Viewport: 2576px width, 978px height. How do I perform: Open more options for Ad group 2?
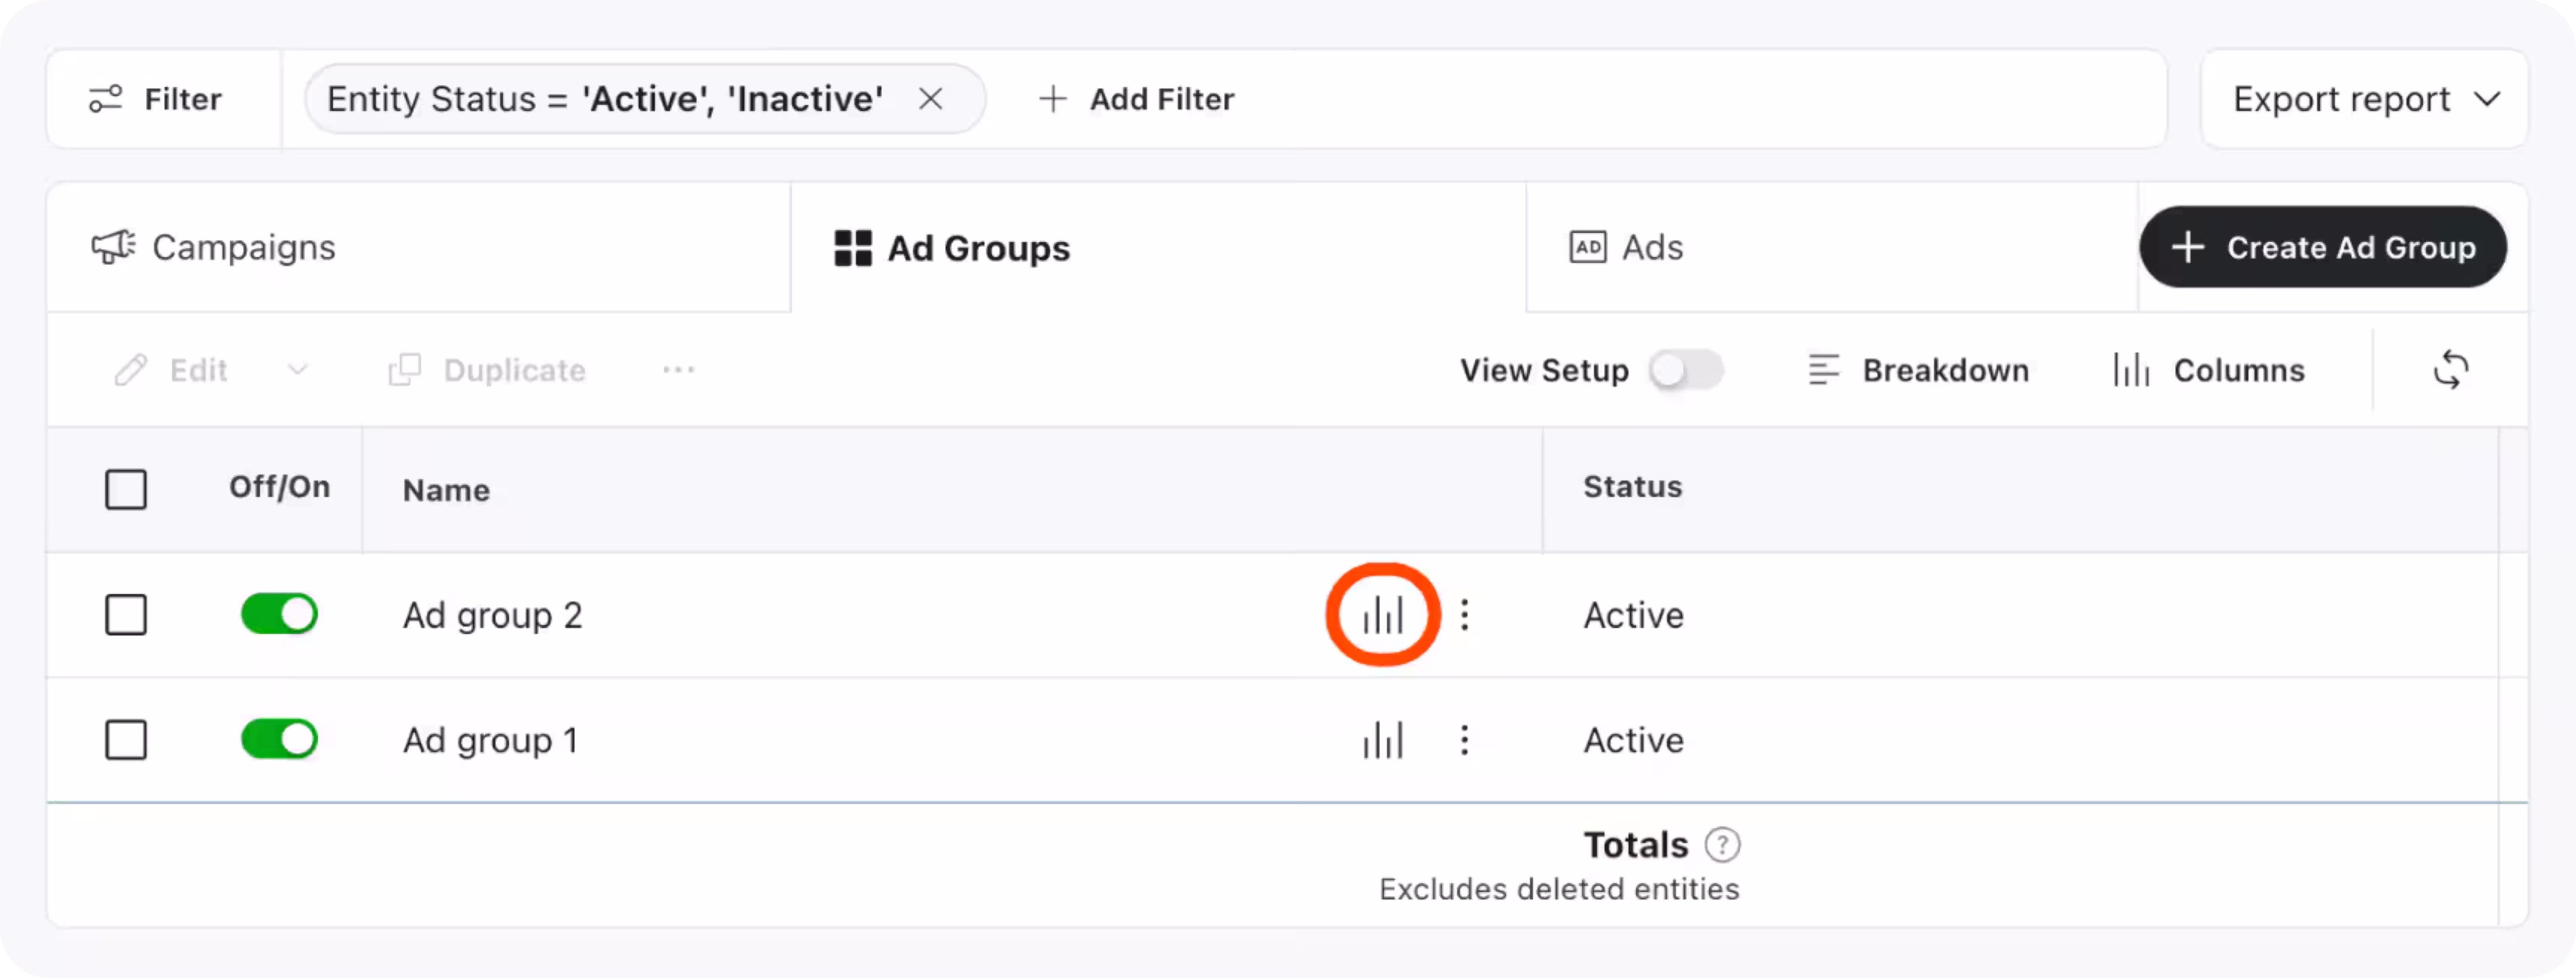coord(1464,614)
